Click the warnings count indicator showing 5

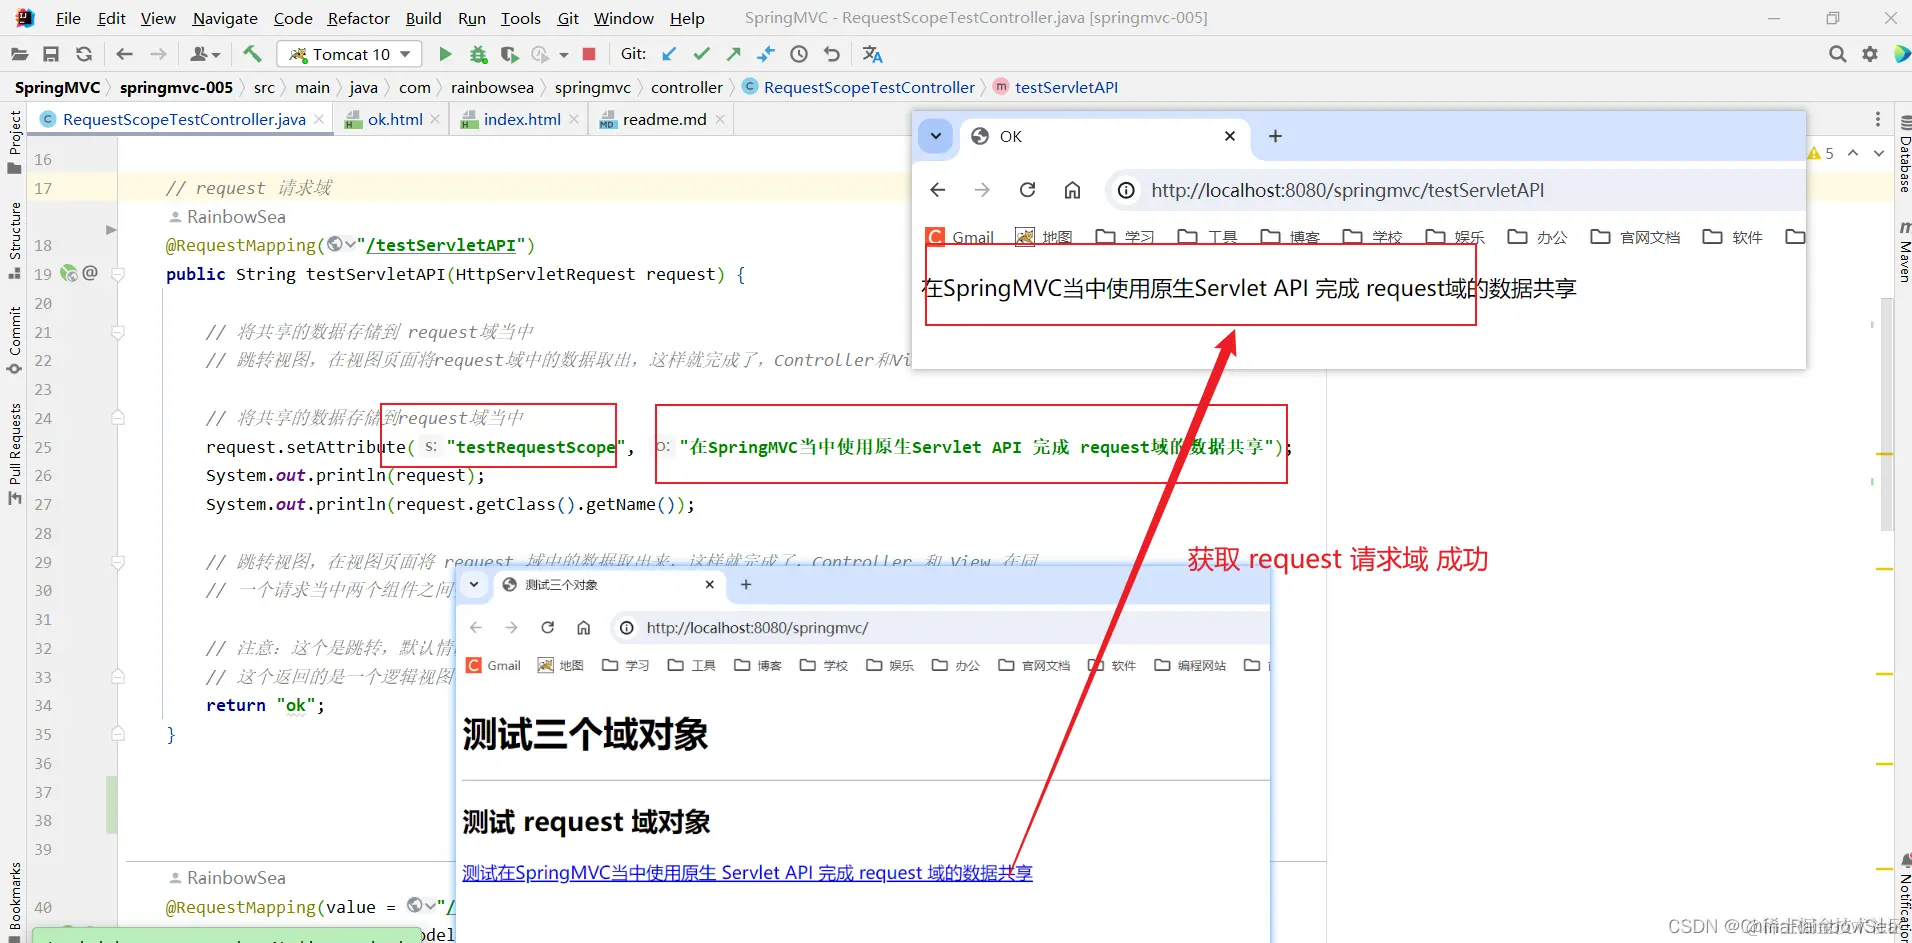coord(1821,153)
